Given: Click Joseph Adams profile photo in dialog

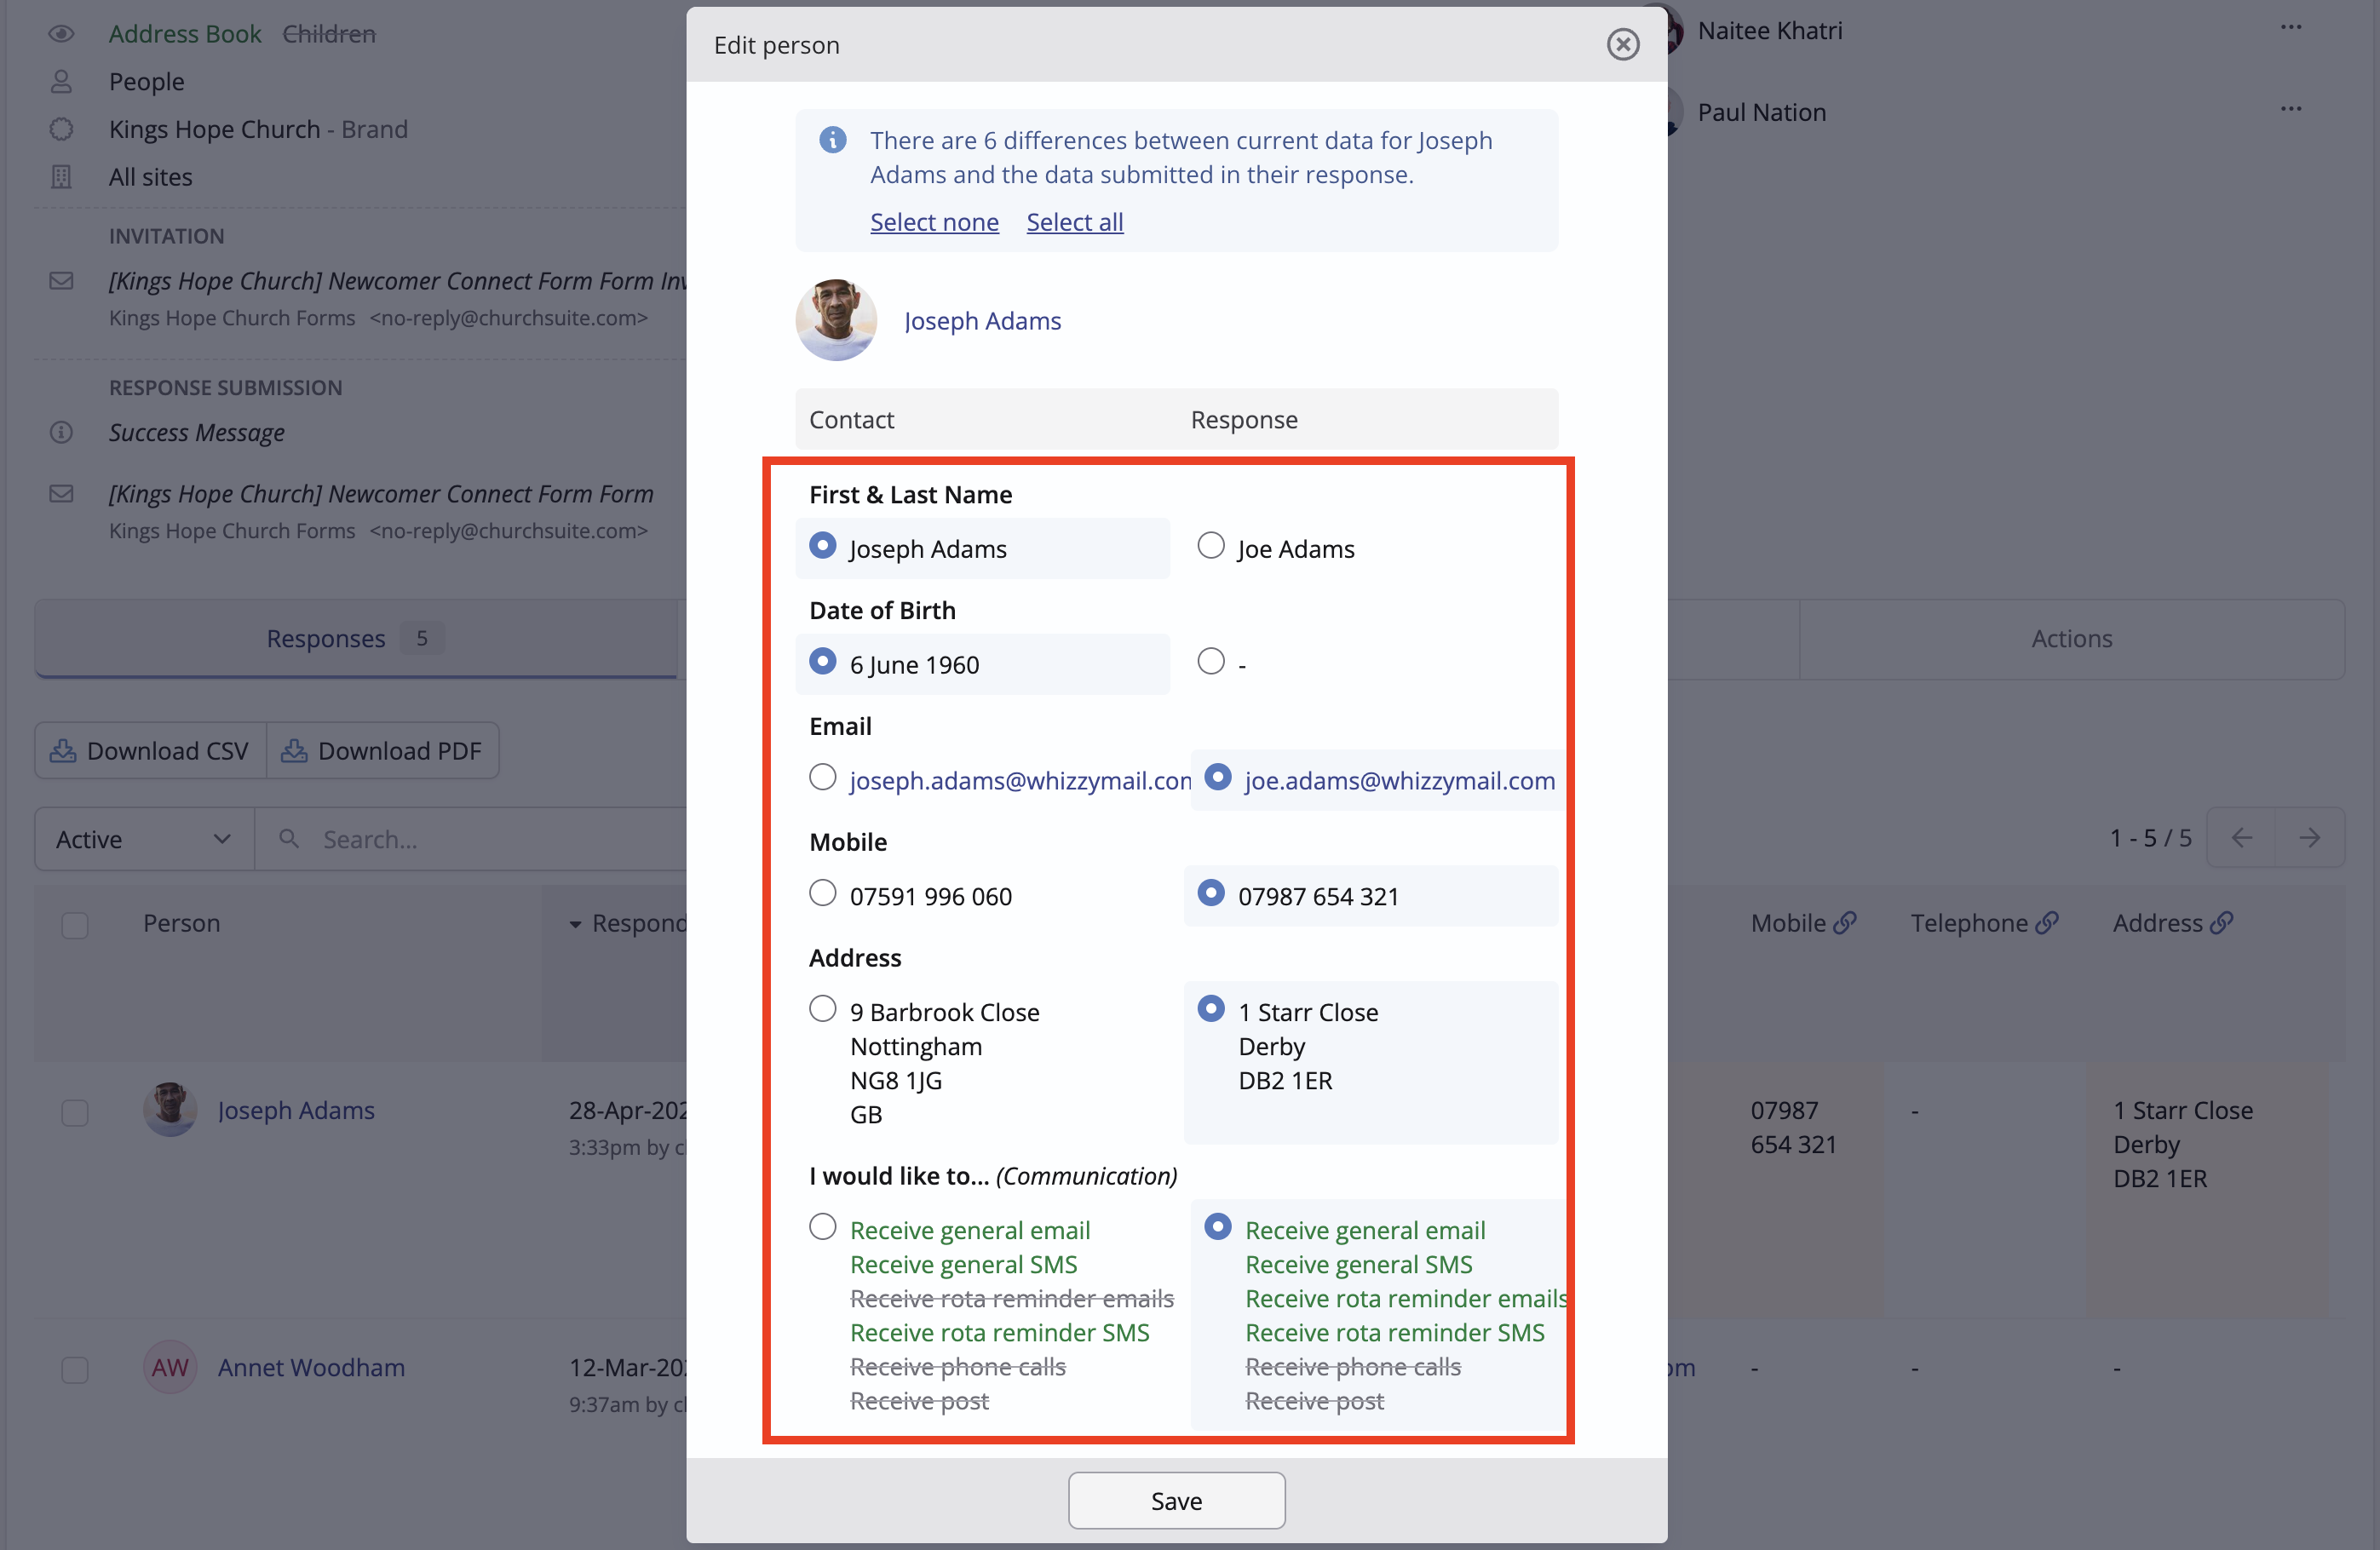Looking at the screenshot, I should (x=836, y=320).
